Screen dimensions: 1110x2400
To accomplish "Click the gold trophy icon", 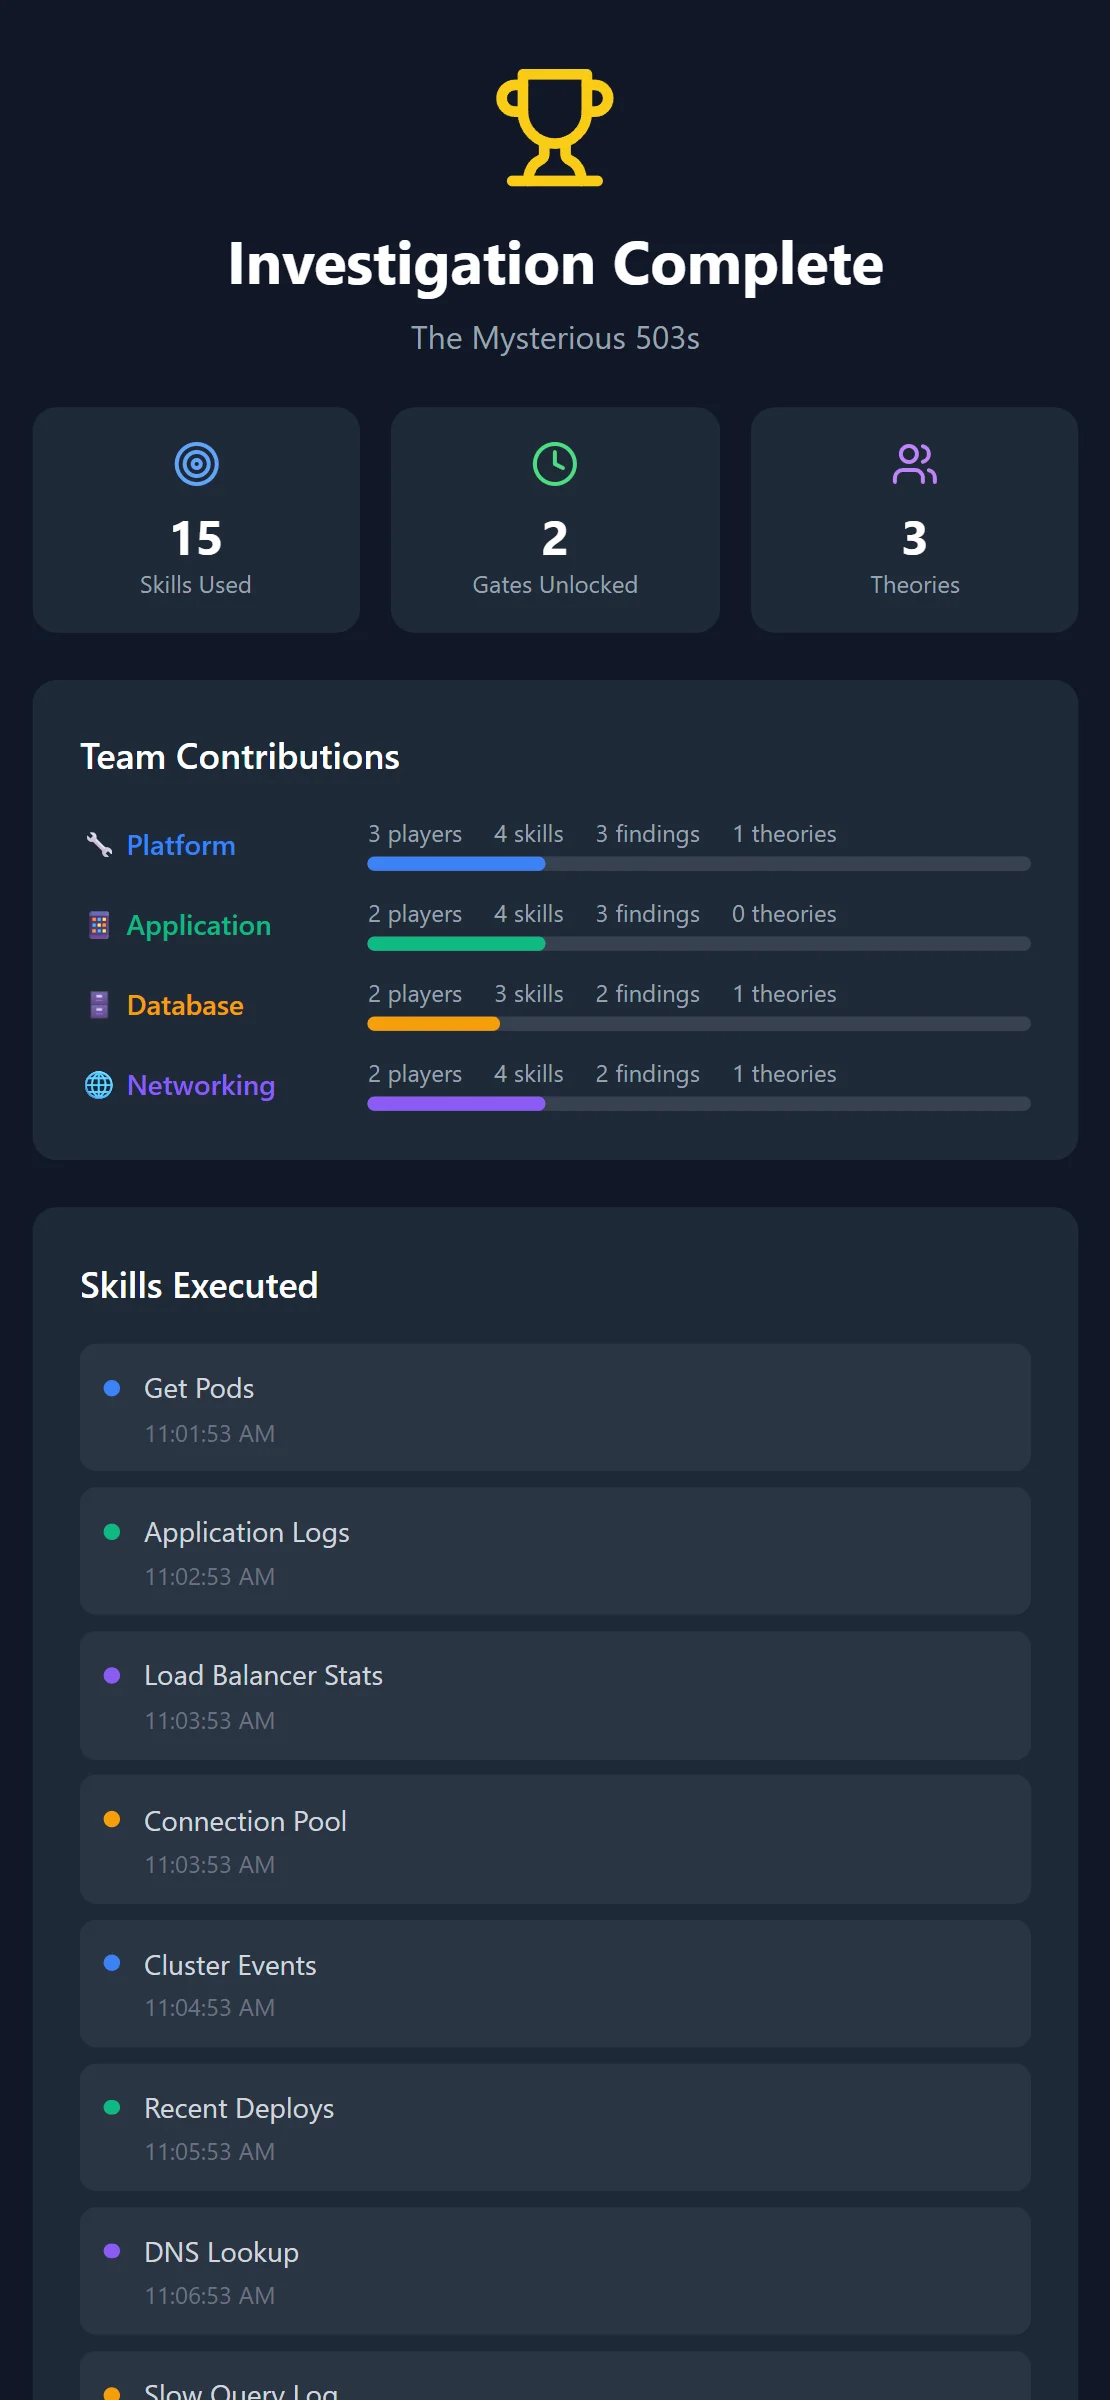I will click(x=555, y=127).
